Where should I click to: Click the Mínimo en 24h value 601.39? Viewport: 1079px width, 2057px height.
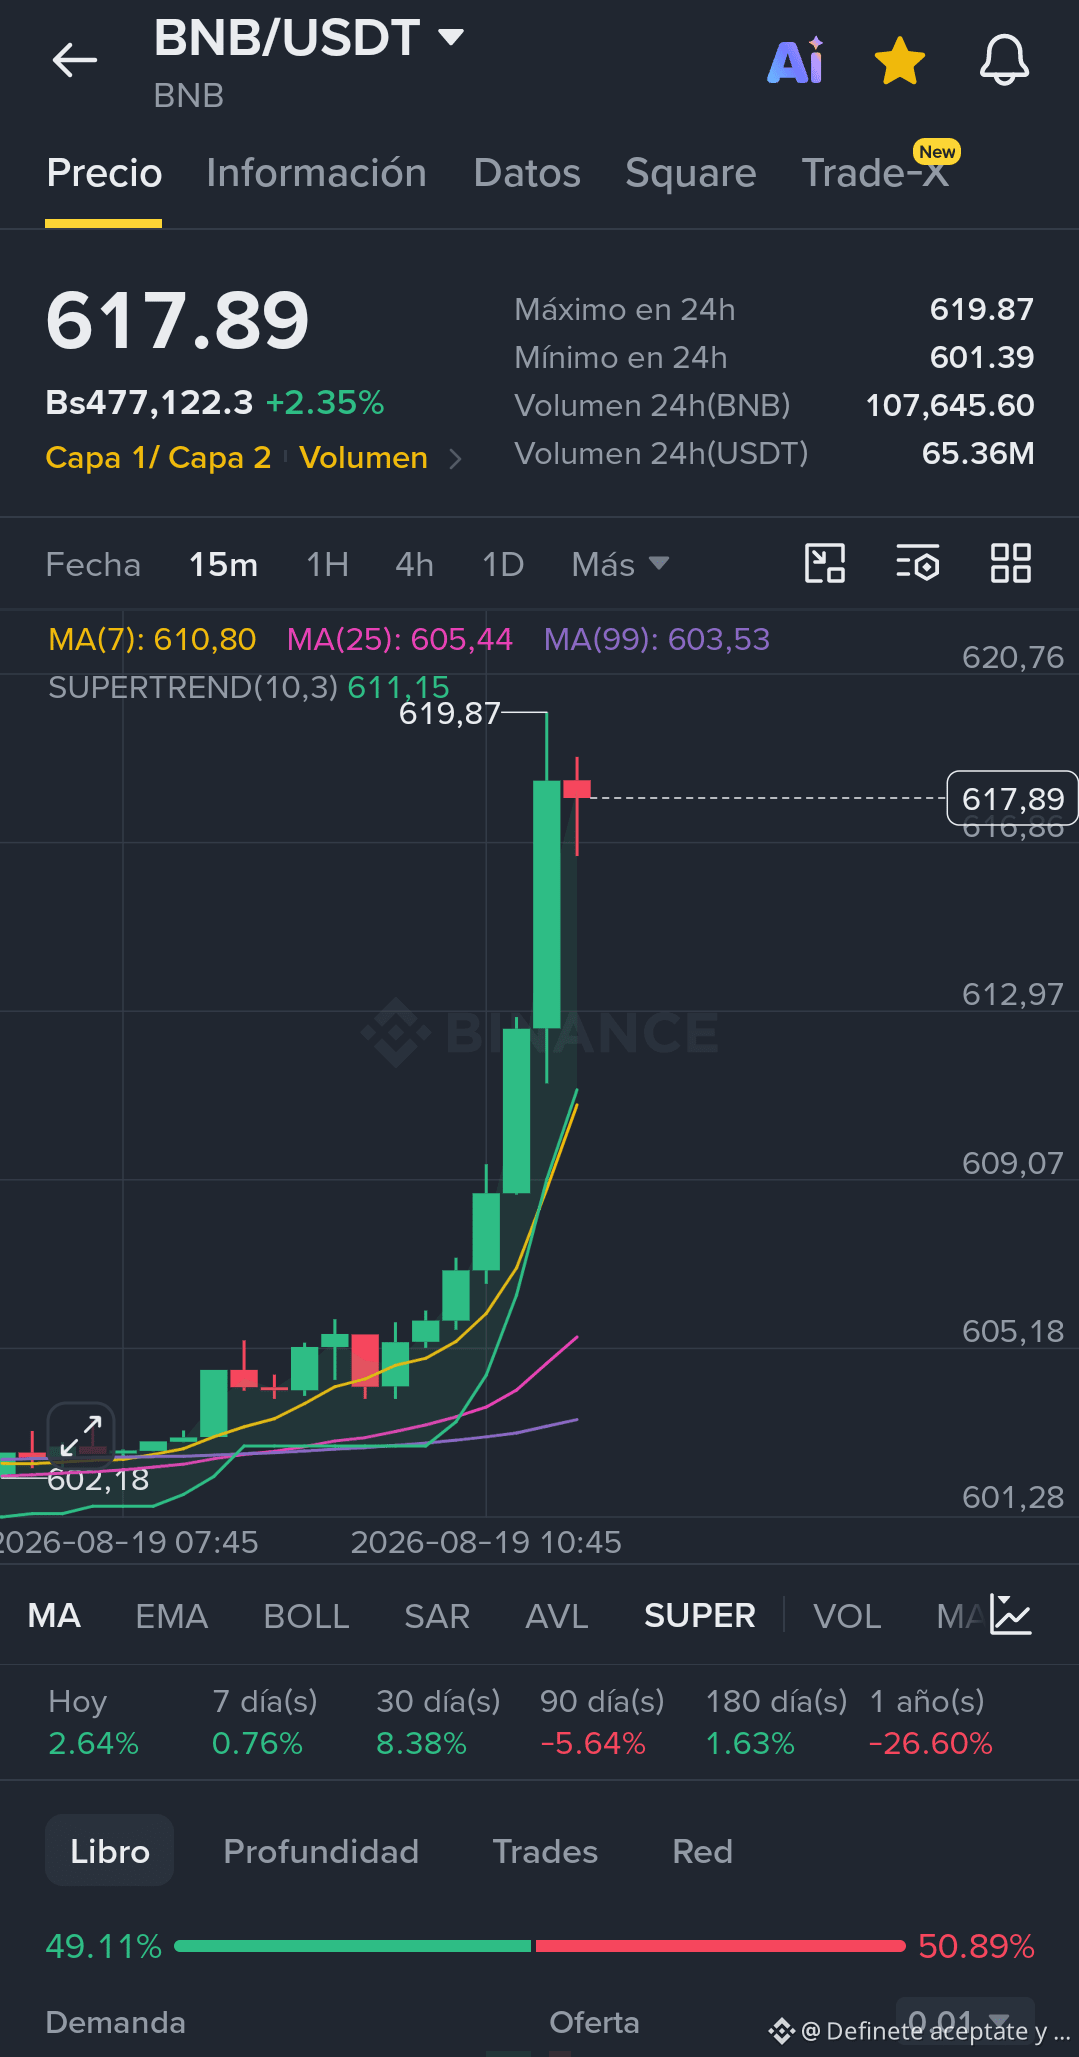981,358
